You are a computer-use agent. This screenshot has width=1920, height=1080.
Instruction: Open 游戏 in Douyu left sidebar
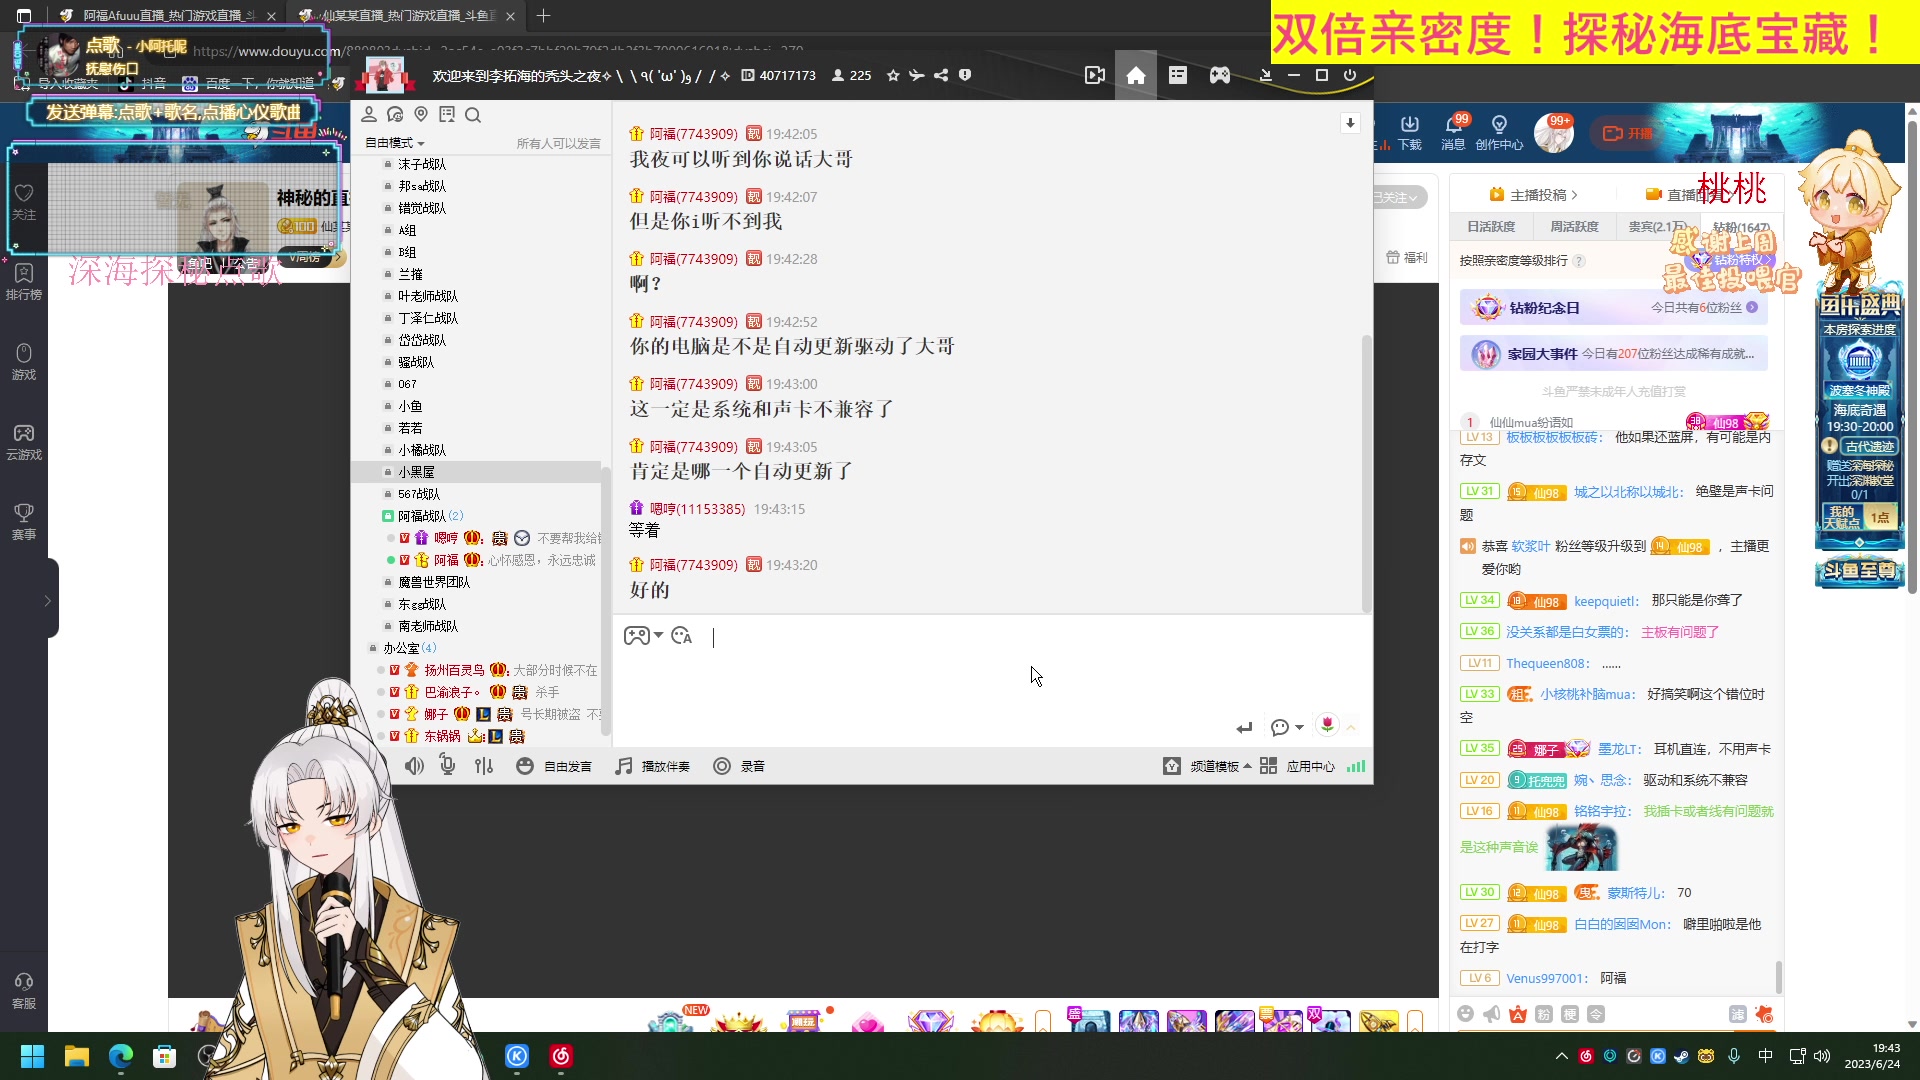point(24,362)
